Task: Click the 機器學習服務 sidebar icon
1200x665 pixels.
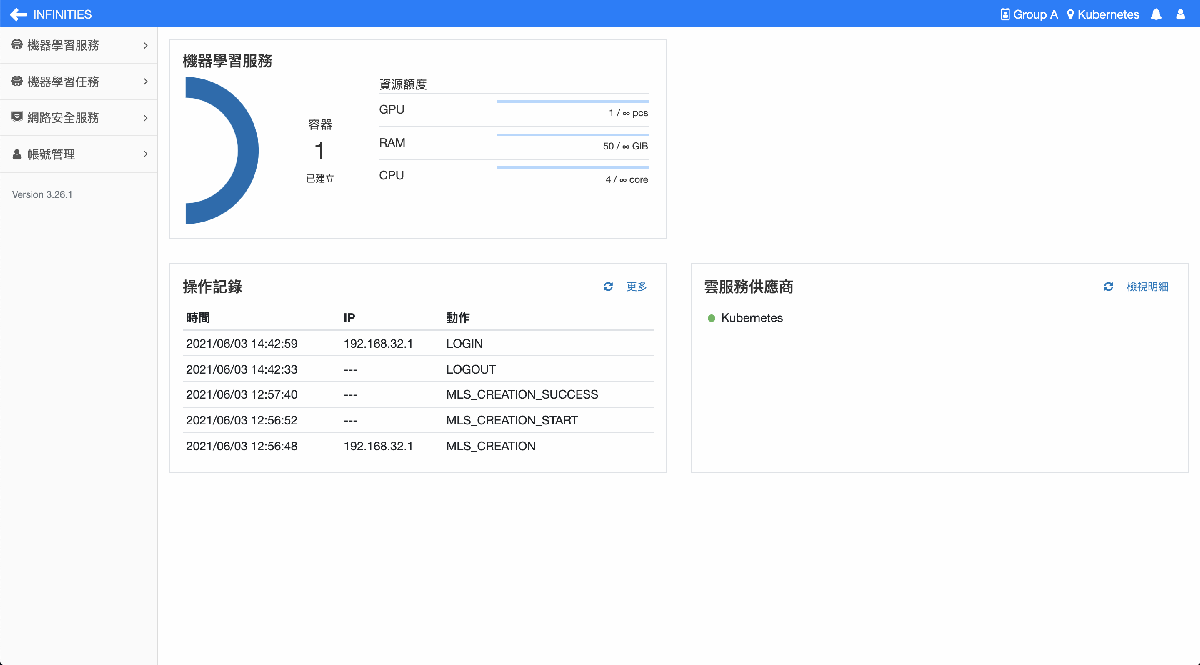Action: (17, 46)
